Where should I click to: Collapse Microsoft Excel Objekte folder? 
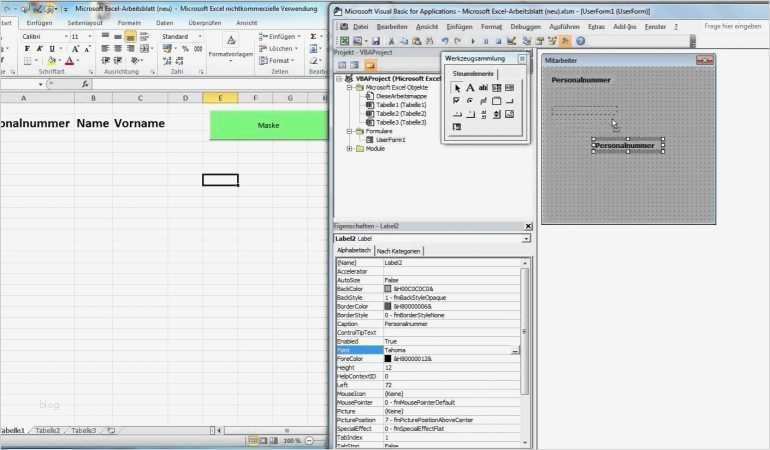pyautogui.click(x=350, y=87)
